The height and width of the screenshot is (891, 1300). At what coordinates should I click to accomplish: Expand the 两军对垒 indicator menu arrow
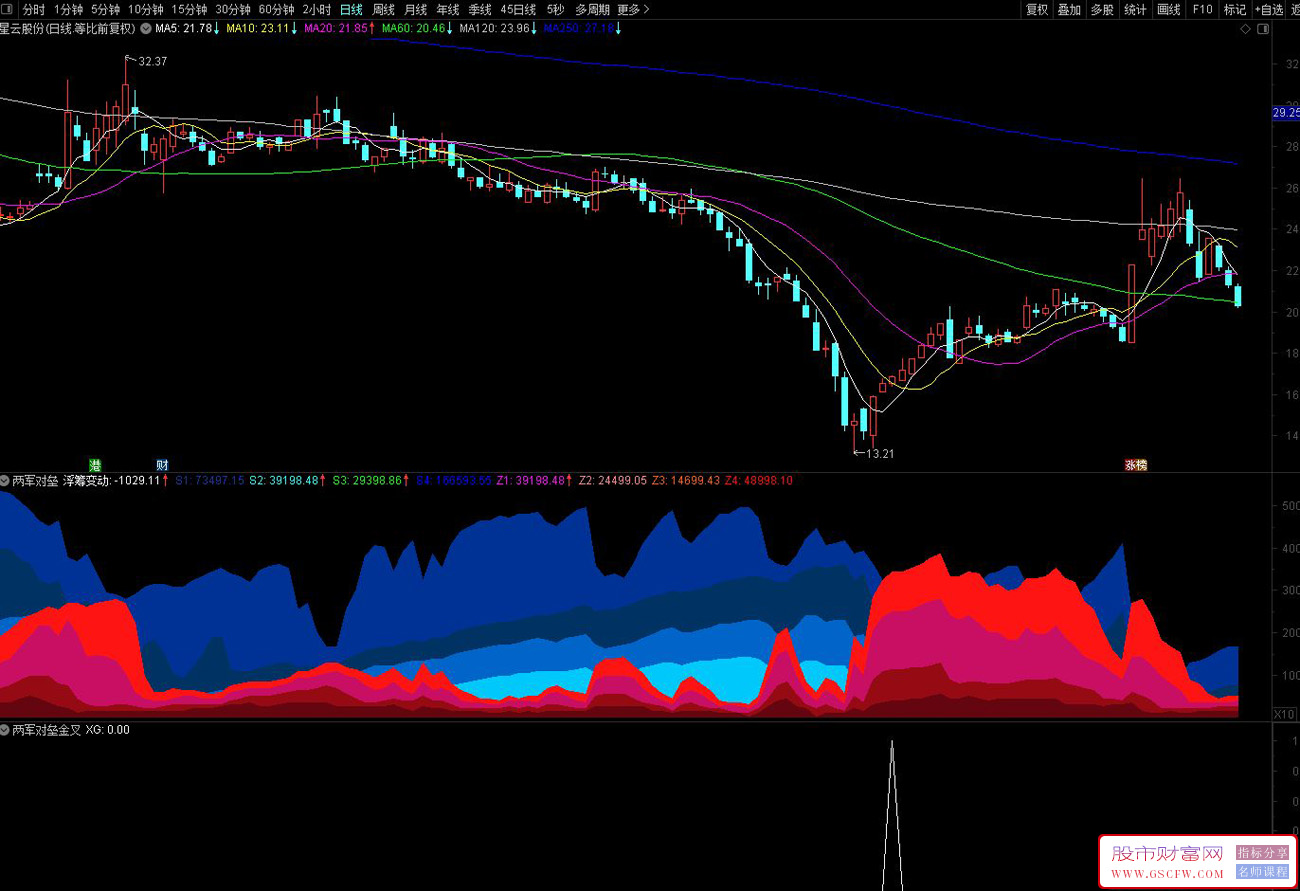click(x=5, y=481)
